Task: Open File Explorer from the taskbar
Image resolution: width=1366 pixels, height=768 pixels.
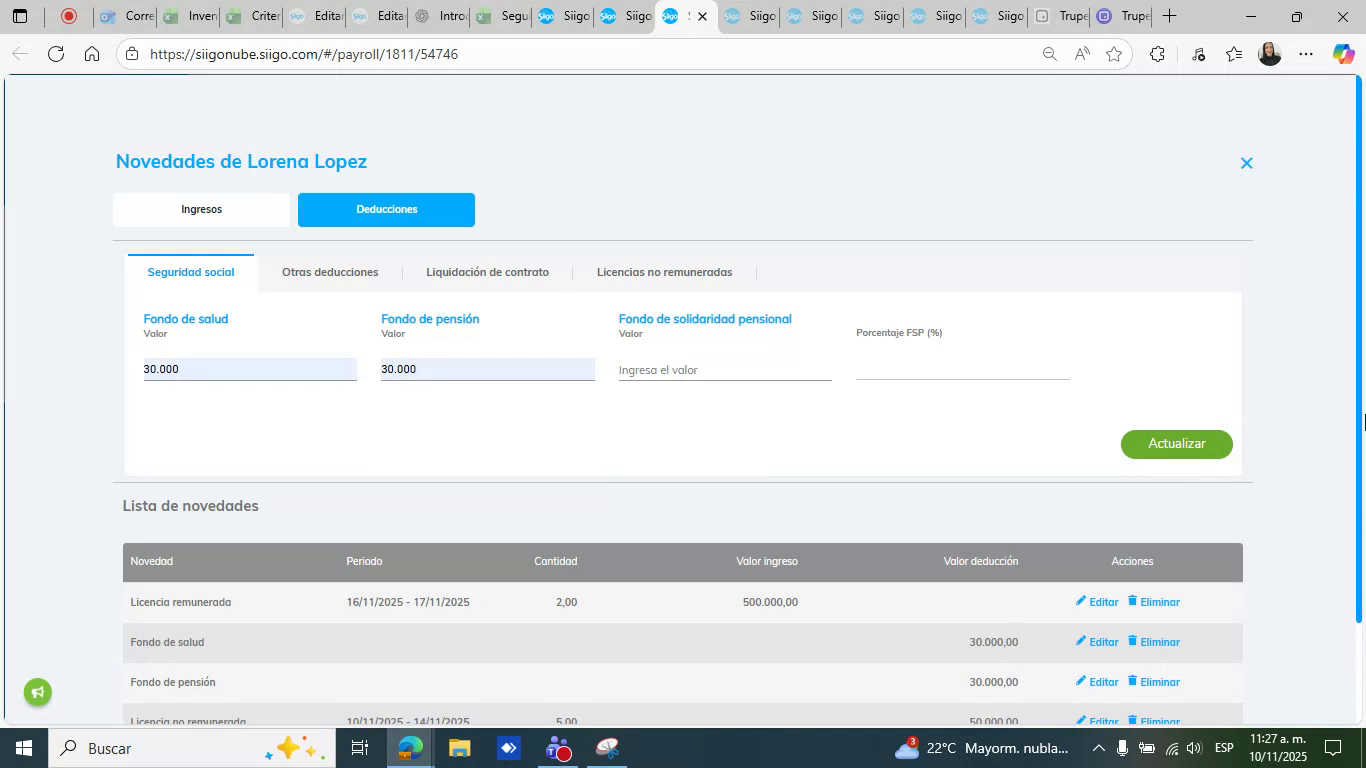Action: click(x=459, y=748)
